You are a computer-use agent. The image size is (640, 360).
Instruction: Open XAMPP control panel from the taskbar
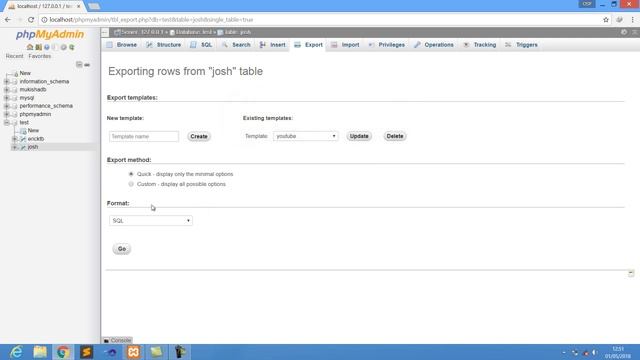coord(133,352)
